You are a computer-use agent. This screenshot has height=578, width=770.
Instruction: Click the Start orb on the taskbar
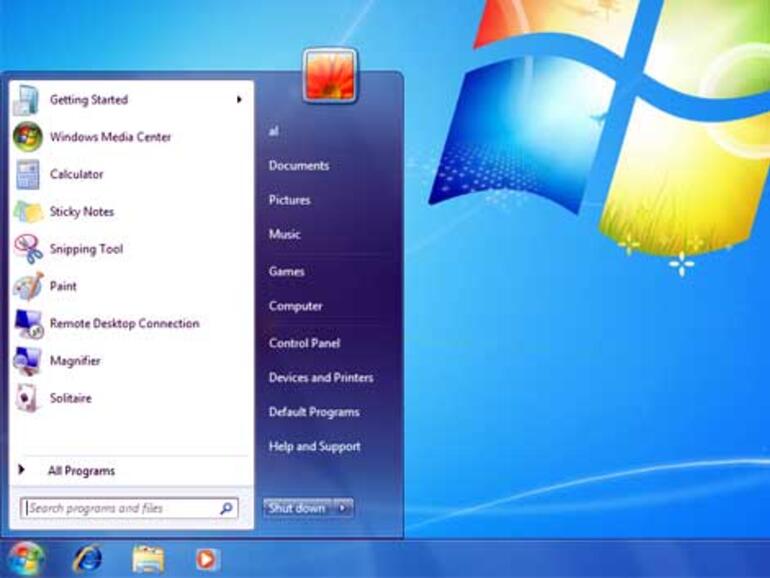pos(26,558)
